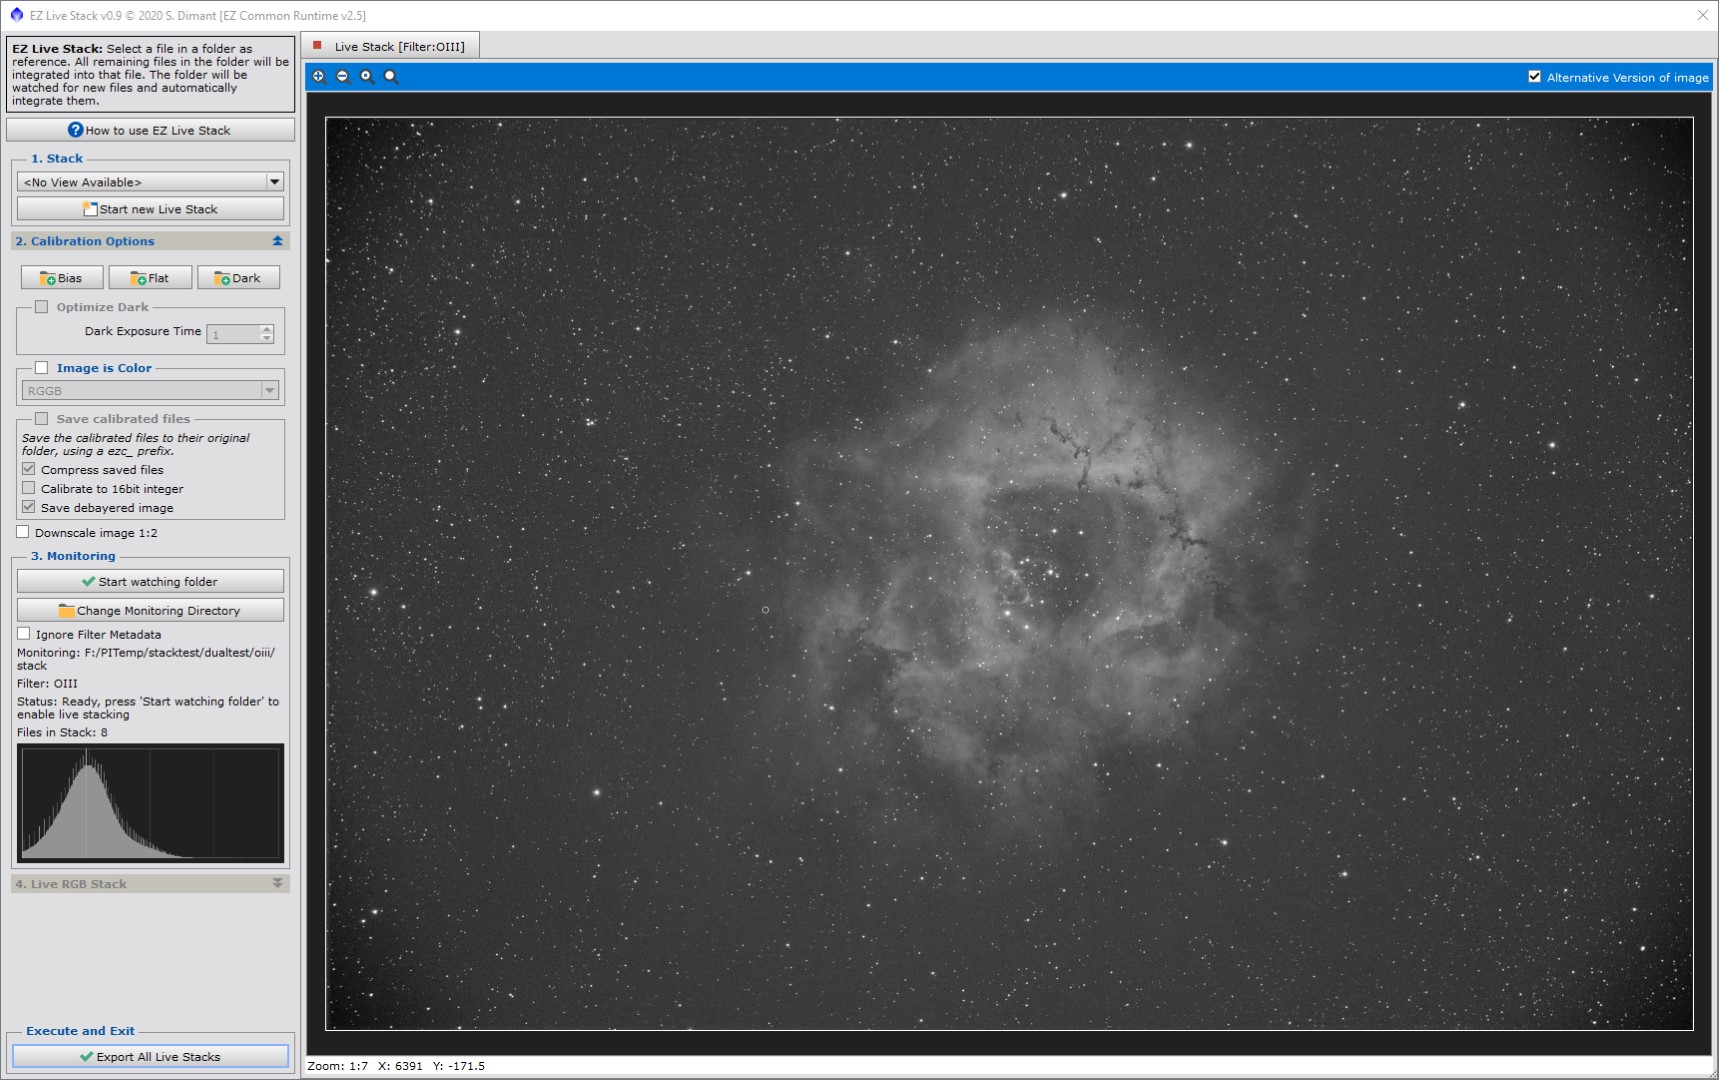Toggle Calibrate to 16bit integer checkbox
Image resolution: width=1719 pixels, height=1080 pixels.
point(29,488)
